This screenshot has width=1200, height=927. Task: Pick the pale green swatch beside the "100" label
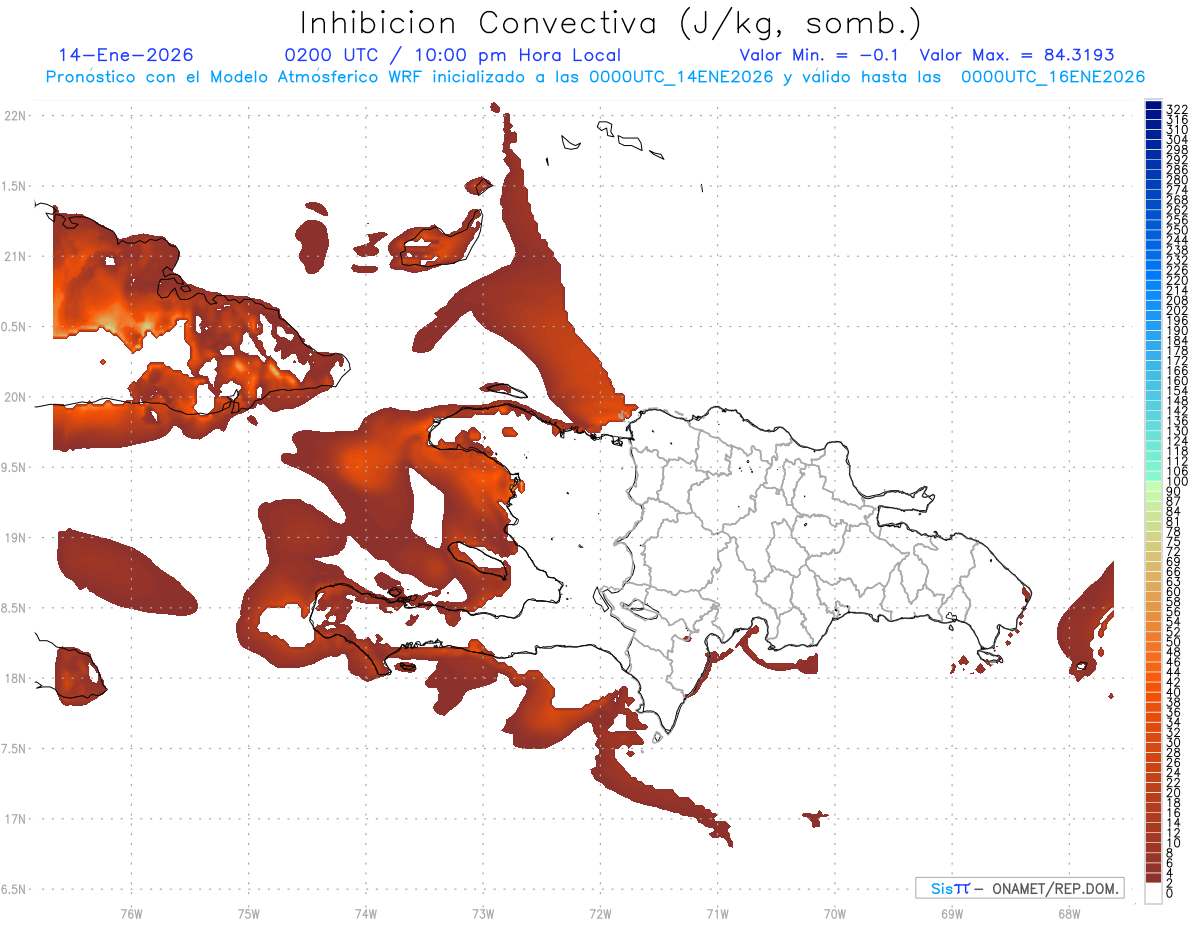(x=1153, y=486)
